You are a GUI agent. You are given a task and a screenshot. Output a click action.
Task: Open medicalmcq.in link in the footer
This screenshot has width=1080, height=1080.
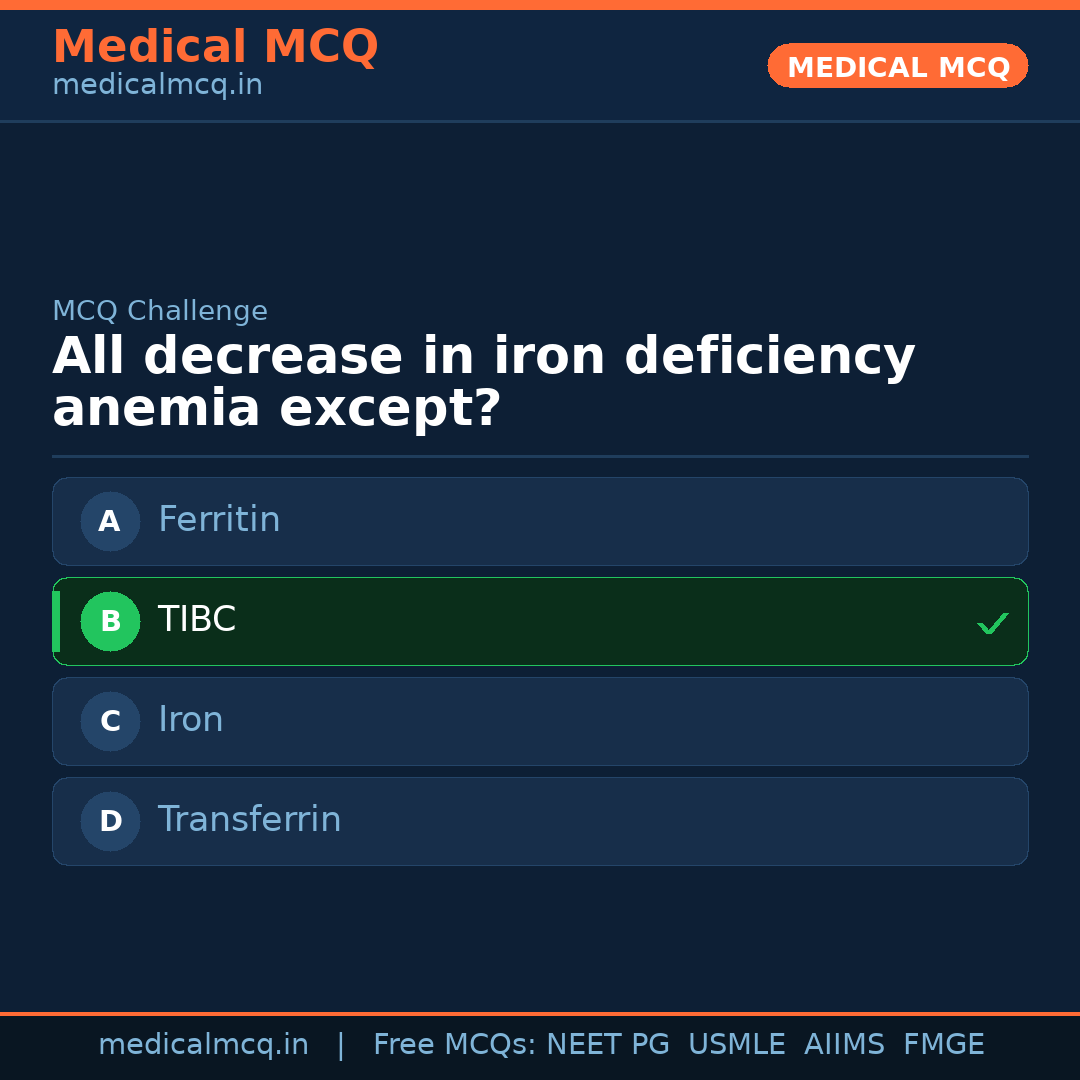(x=203, y=1045)
